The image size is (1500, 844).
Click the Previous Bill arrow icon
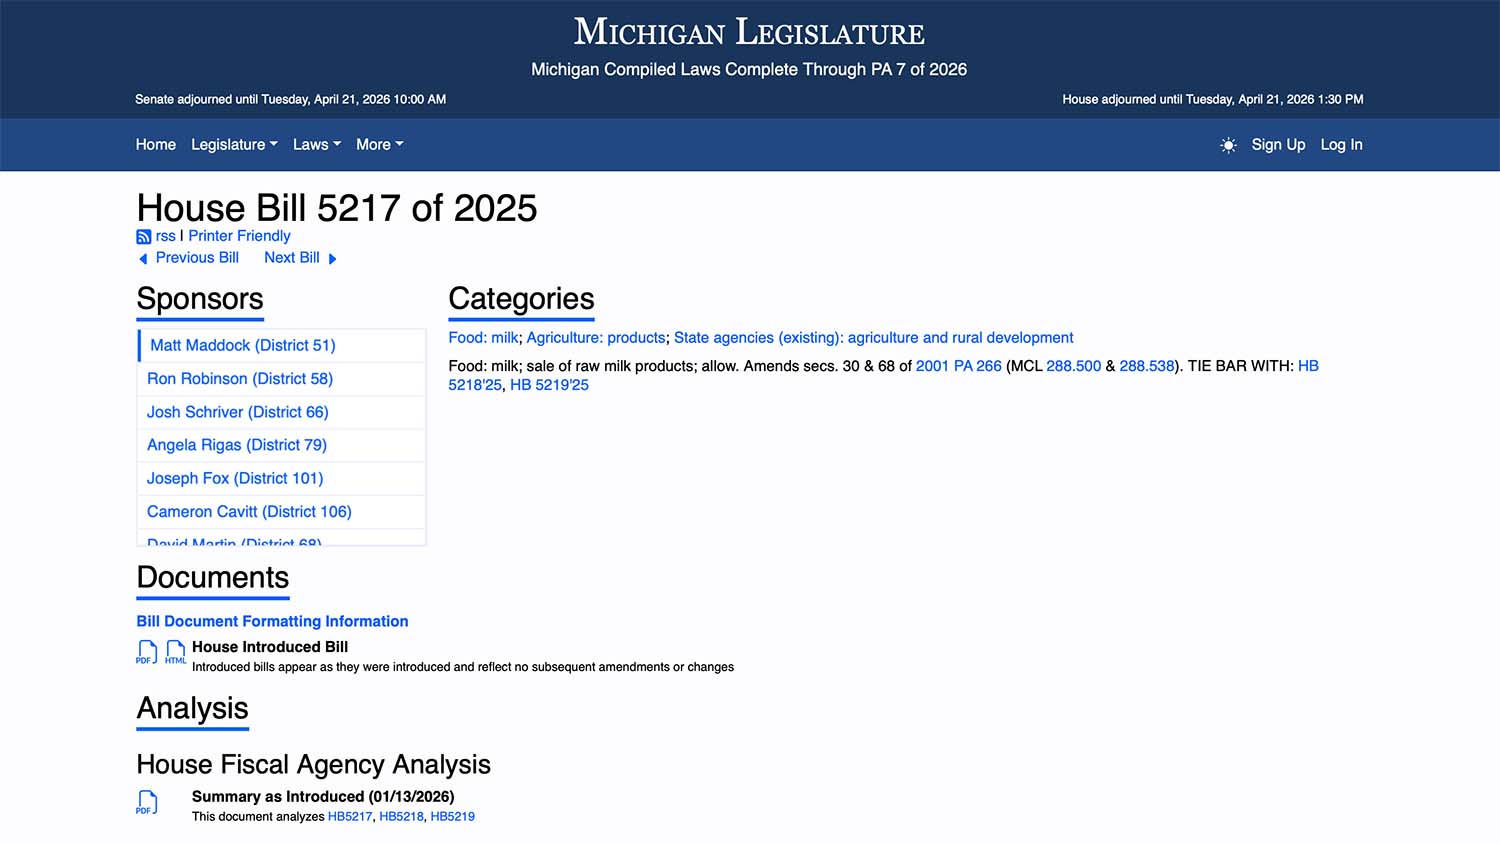coord(142,258)
